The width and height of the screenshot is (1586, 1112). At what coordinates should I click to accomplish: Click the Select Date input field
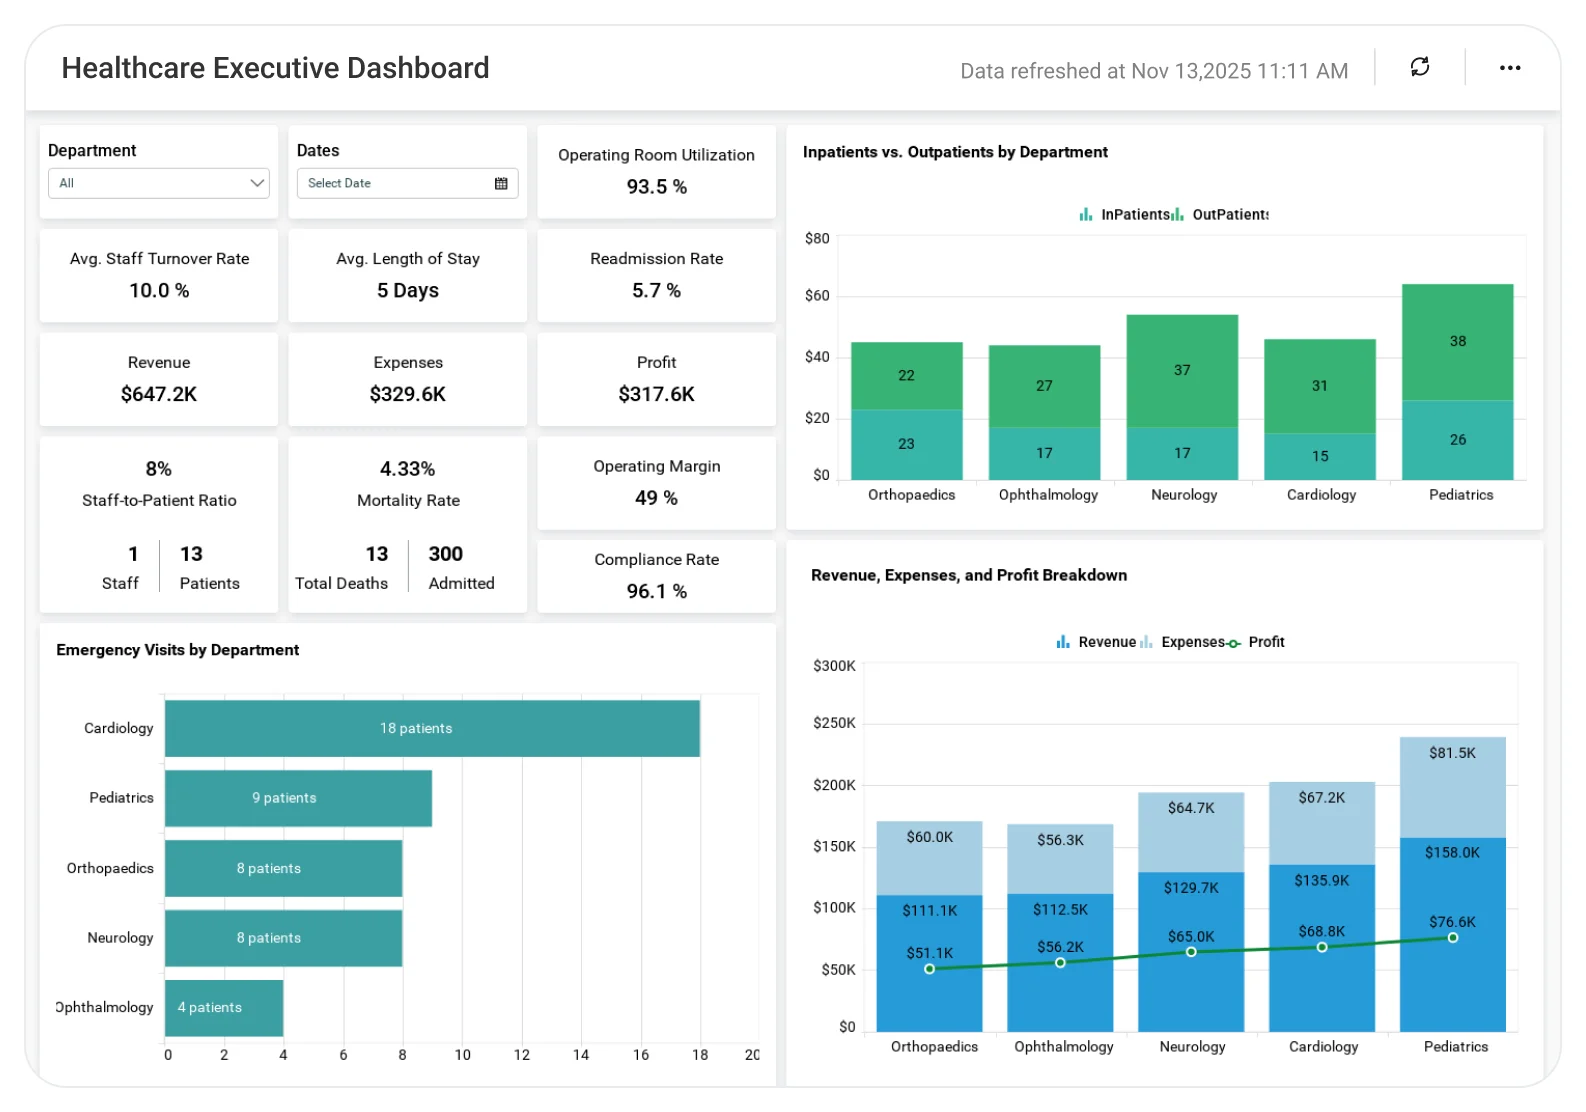[408, 183]
